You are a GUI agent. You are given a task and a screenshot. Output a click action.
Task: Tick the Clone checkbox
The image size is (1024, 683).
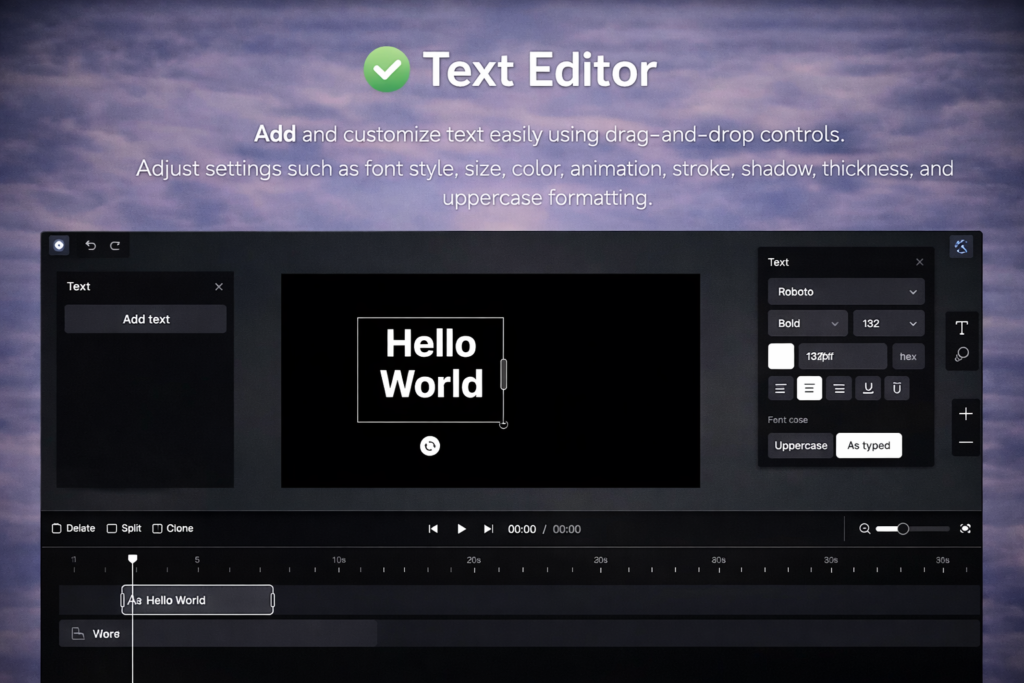coord(158,529)
